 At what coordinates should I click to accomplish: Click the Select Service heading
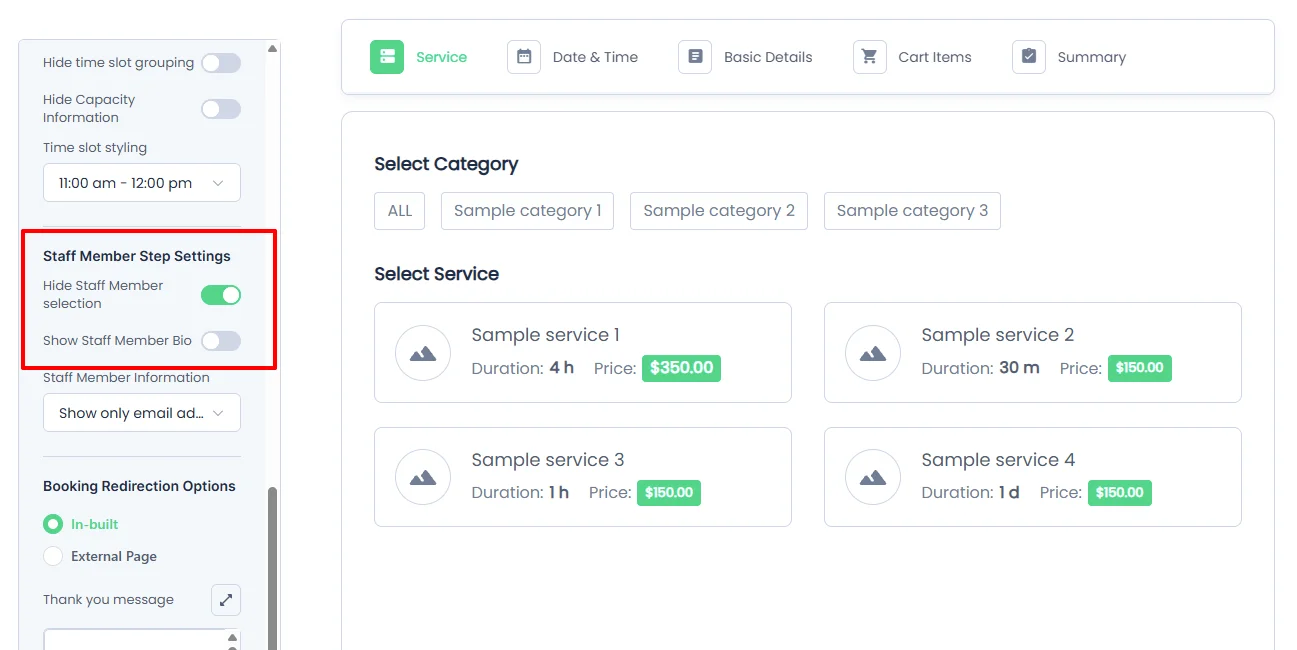(437, 274)
